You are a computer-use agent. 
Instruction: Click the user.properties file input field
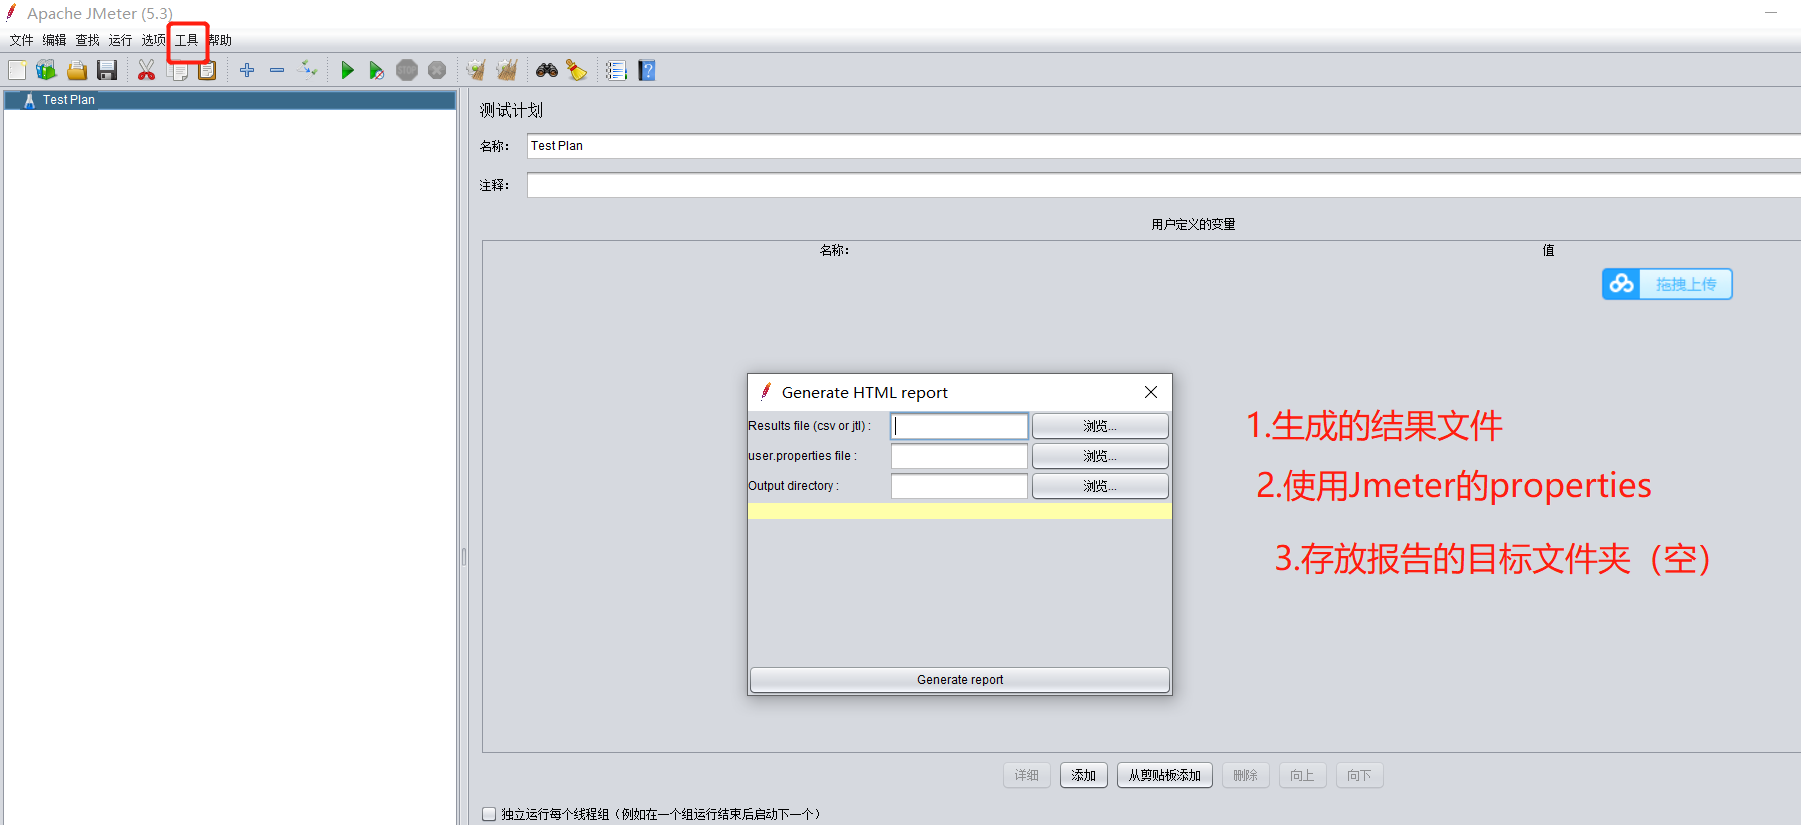coord(959,456)
